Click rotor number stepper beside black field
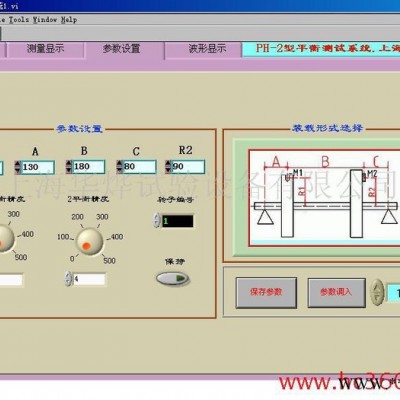The image size is (400, 400). click(x=157, y=220)
